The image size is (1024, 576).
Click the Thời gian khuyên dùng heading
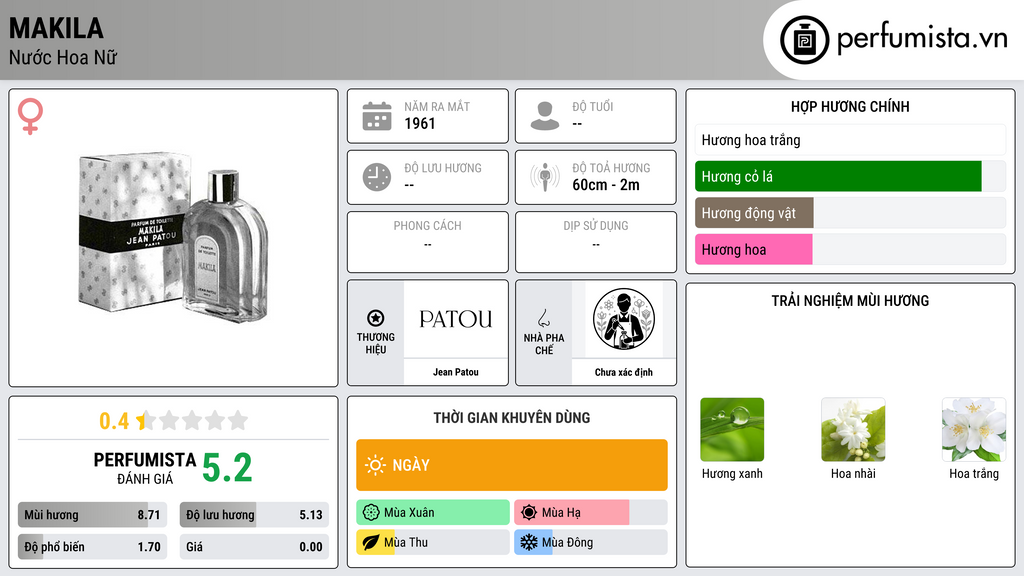pyautogui.click(x=511, y=418)
